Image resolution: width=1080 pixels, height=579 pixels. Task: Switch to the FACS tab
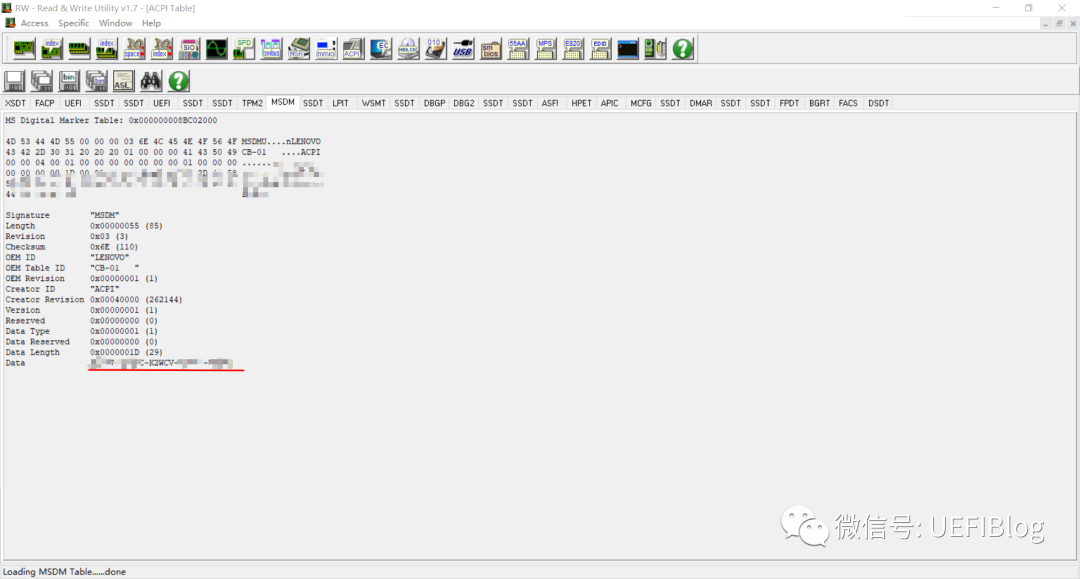[x=848, y=103]
